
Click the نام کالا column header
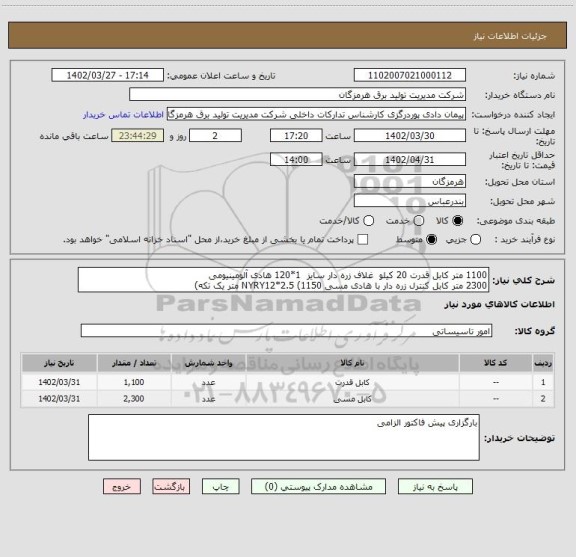tap(352, 363)
